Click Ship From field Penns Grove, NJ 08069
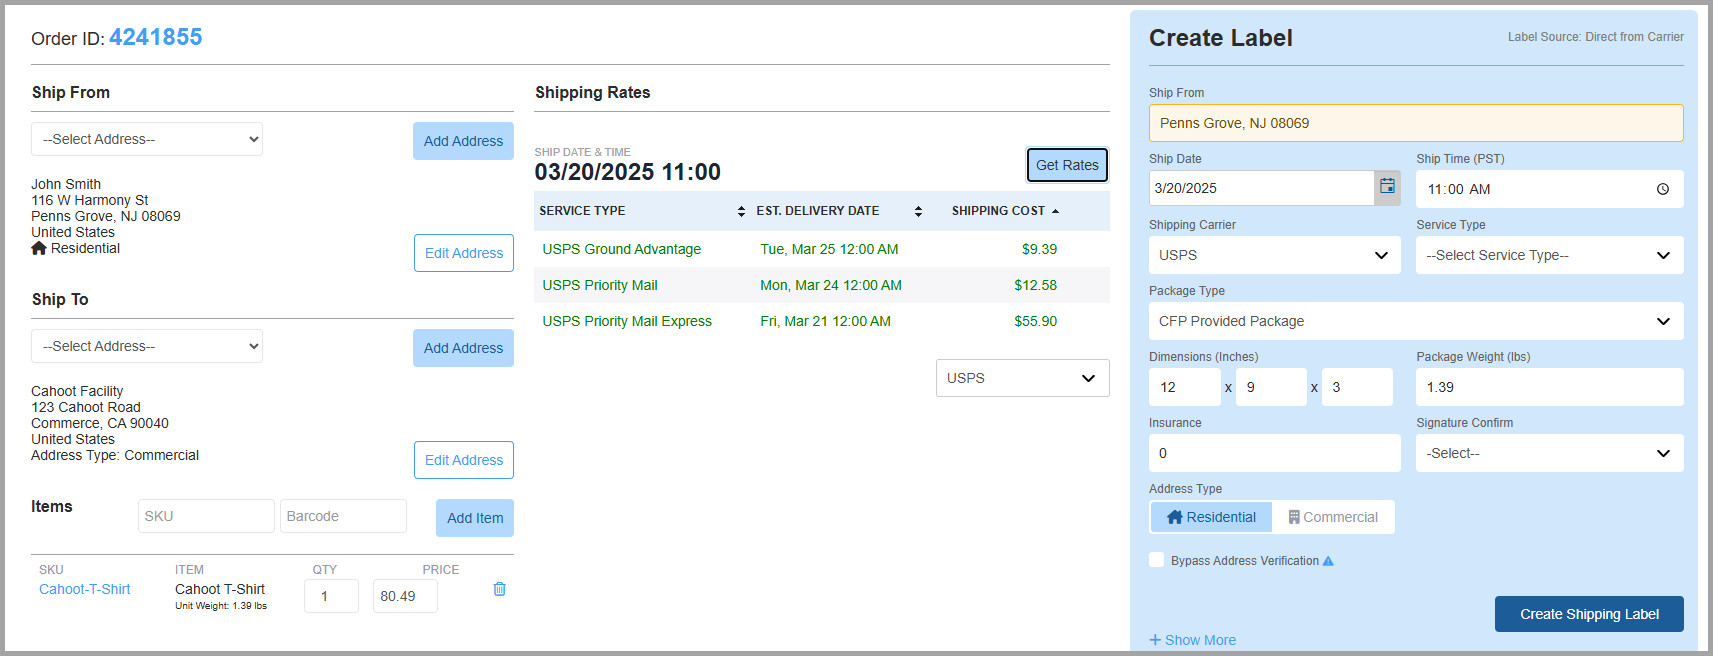The image size is (1713, 656). tap(1416, 123)
